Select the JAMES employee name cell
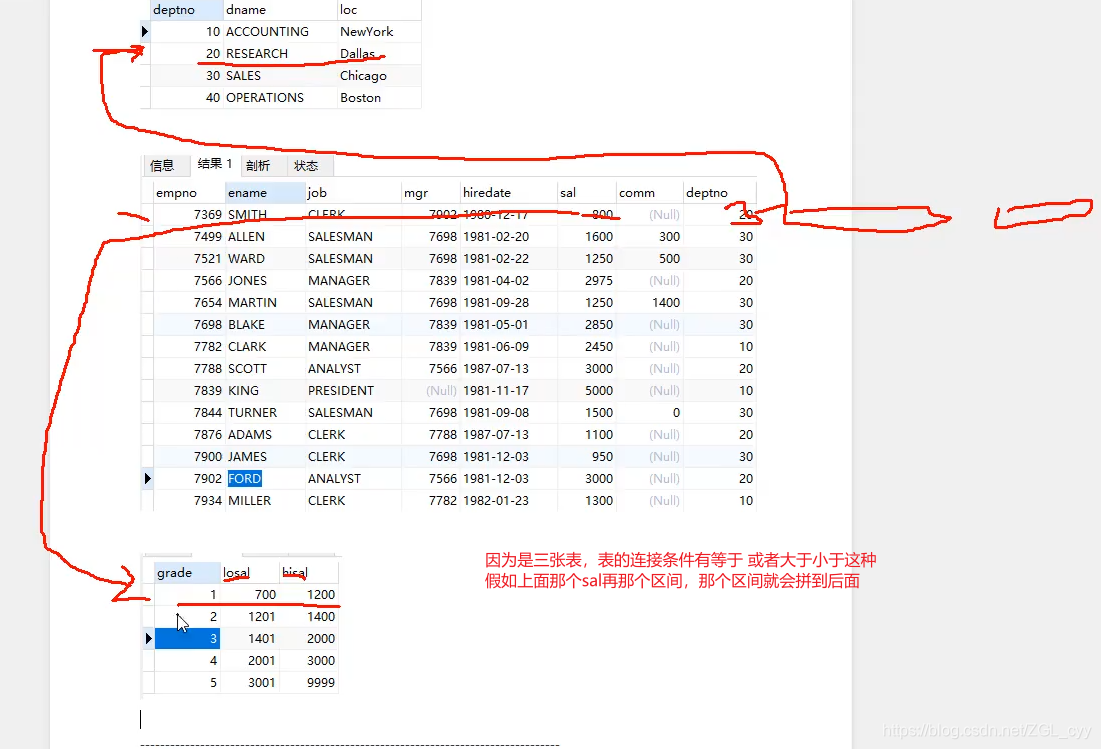Viewport: 1101px width, 749px height. 265,456
